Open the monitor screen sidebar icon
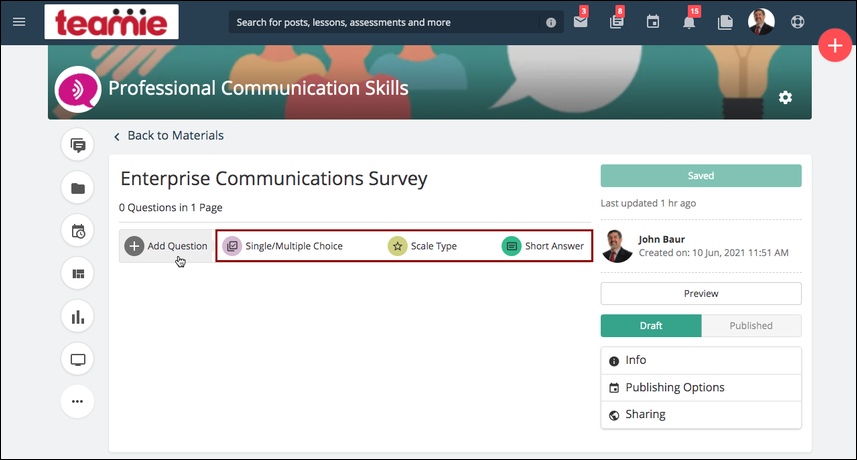Viewport: 857px width, 460px height. pos(78,359)
